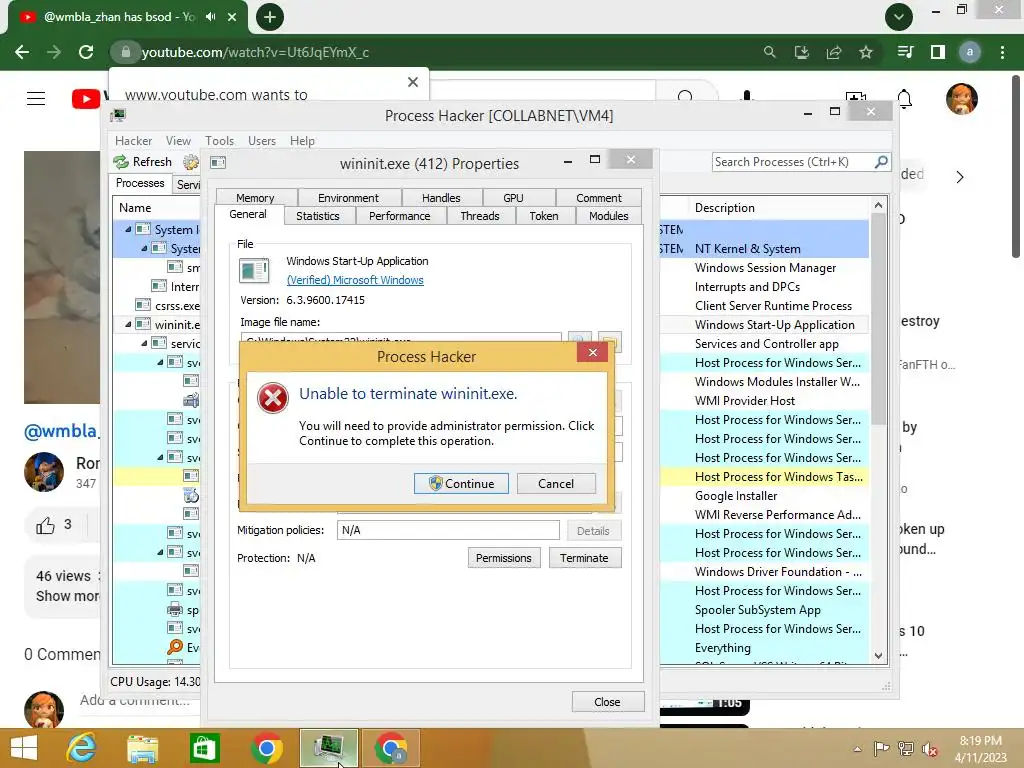Open YouTube notifications bell

[904, 99]
